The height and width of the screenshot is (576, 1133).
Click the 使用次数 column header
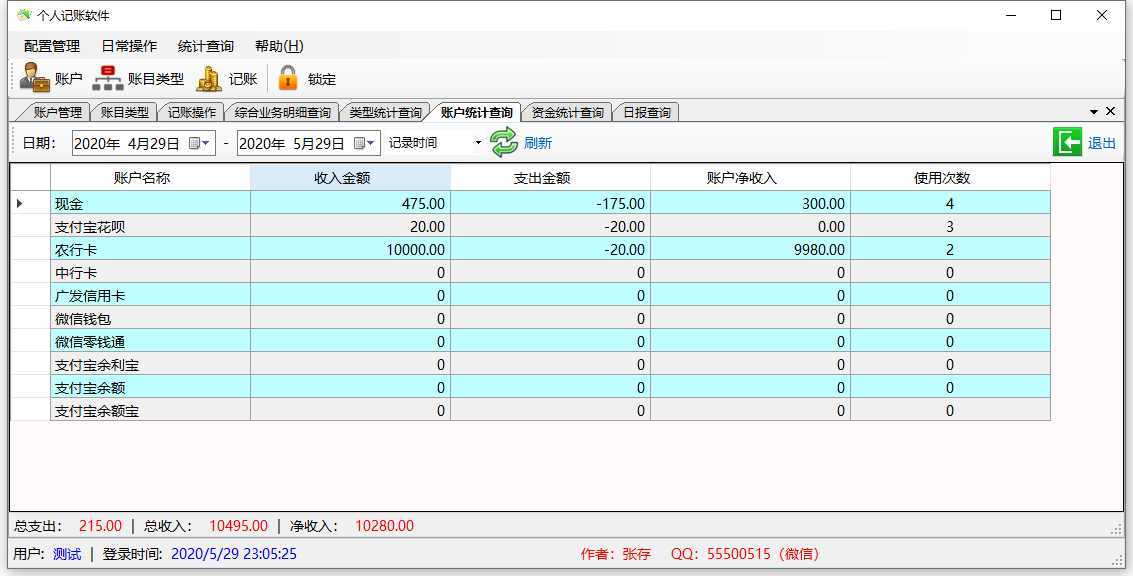[949, 177]
